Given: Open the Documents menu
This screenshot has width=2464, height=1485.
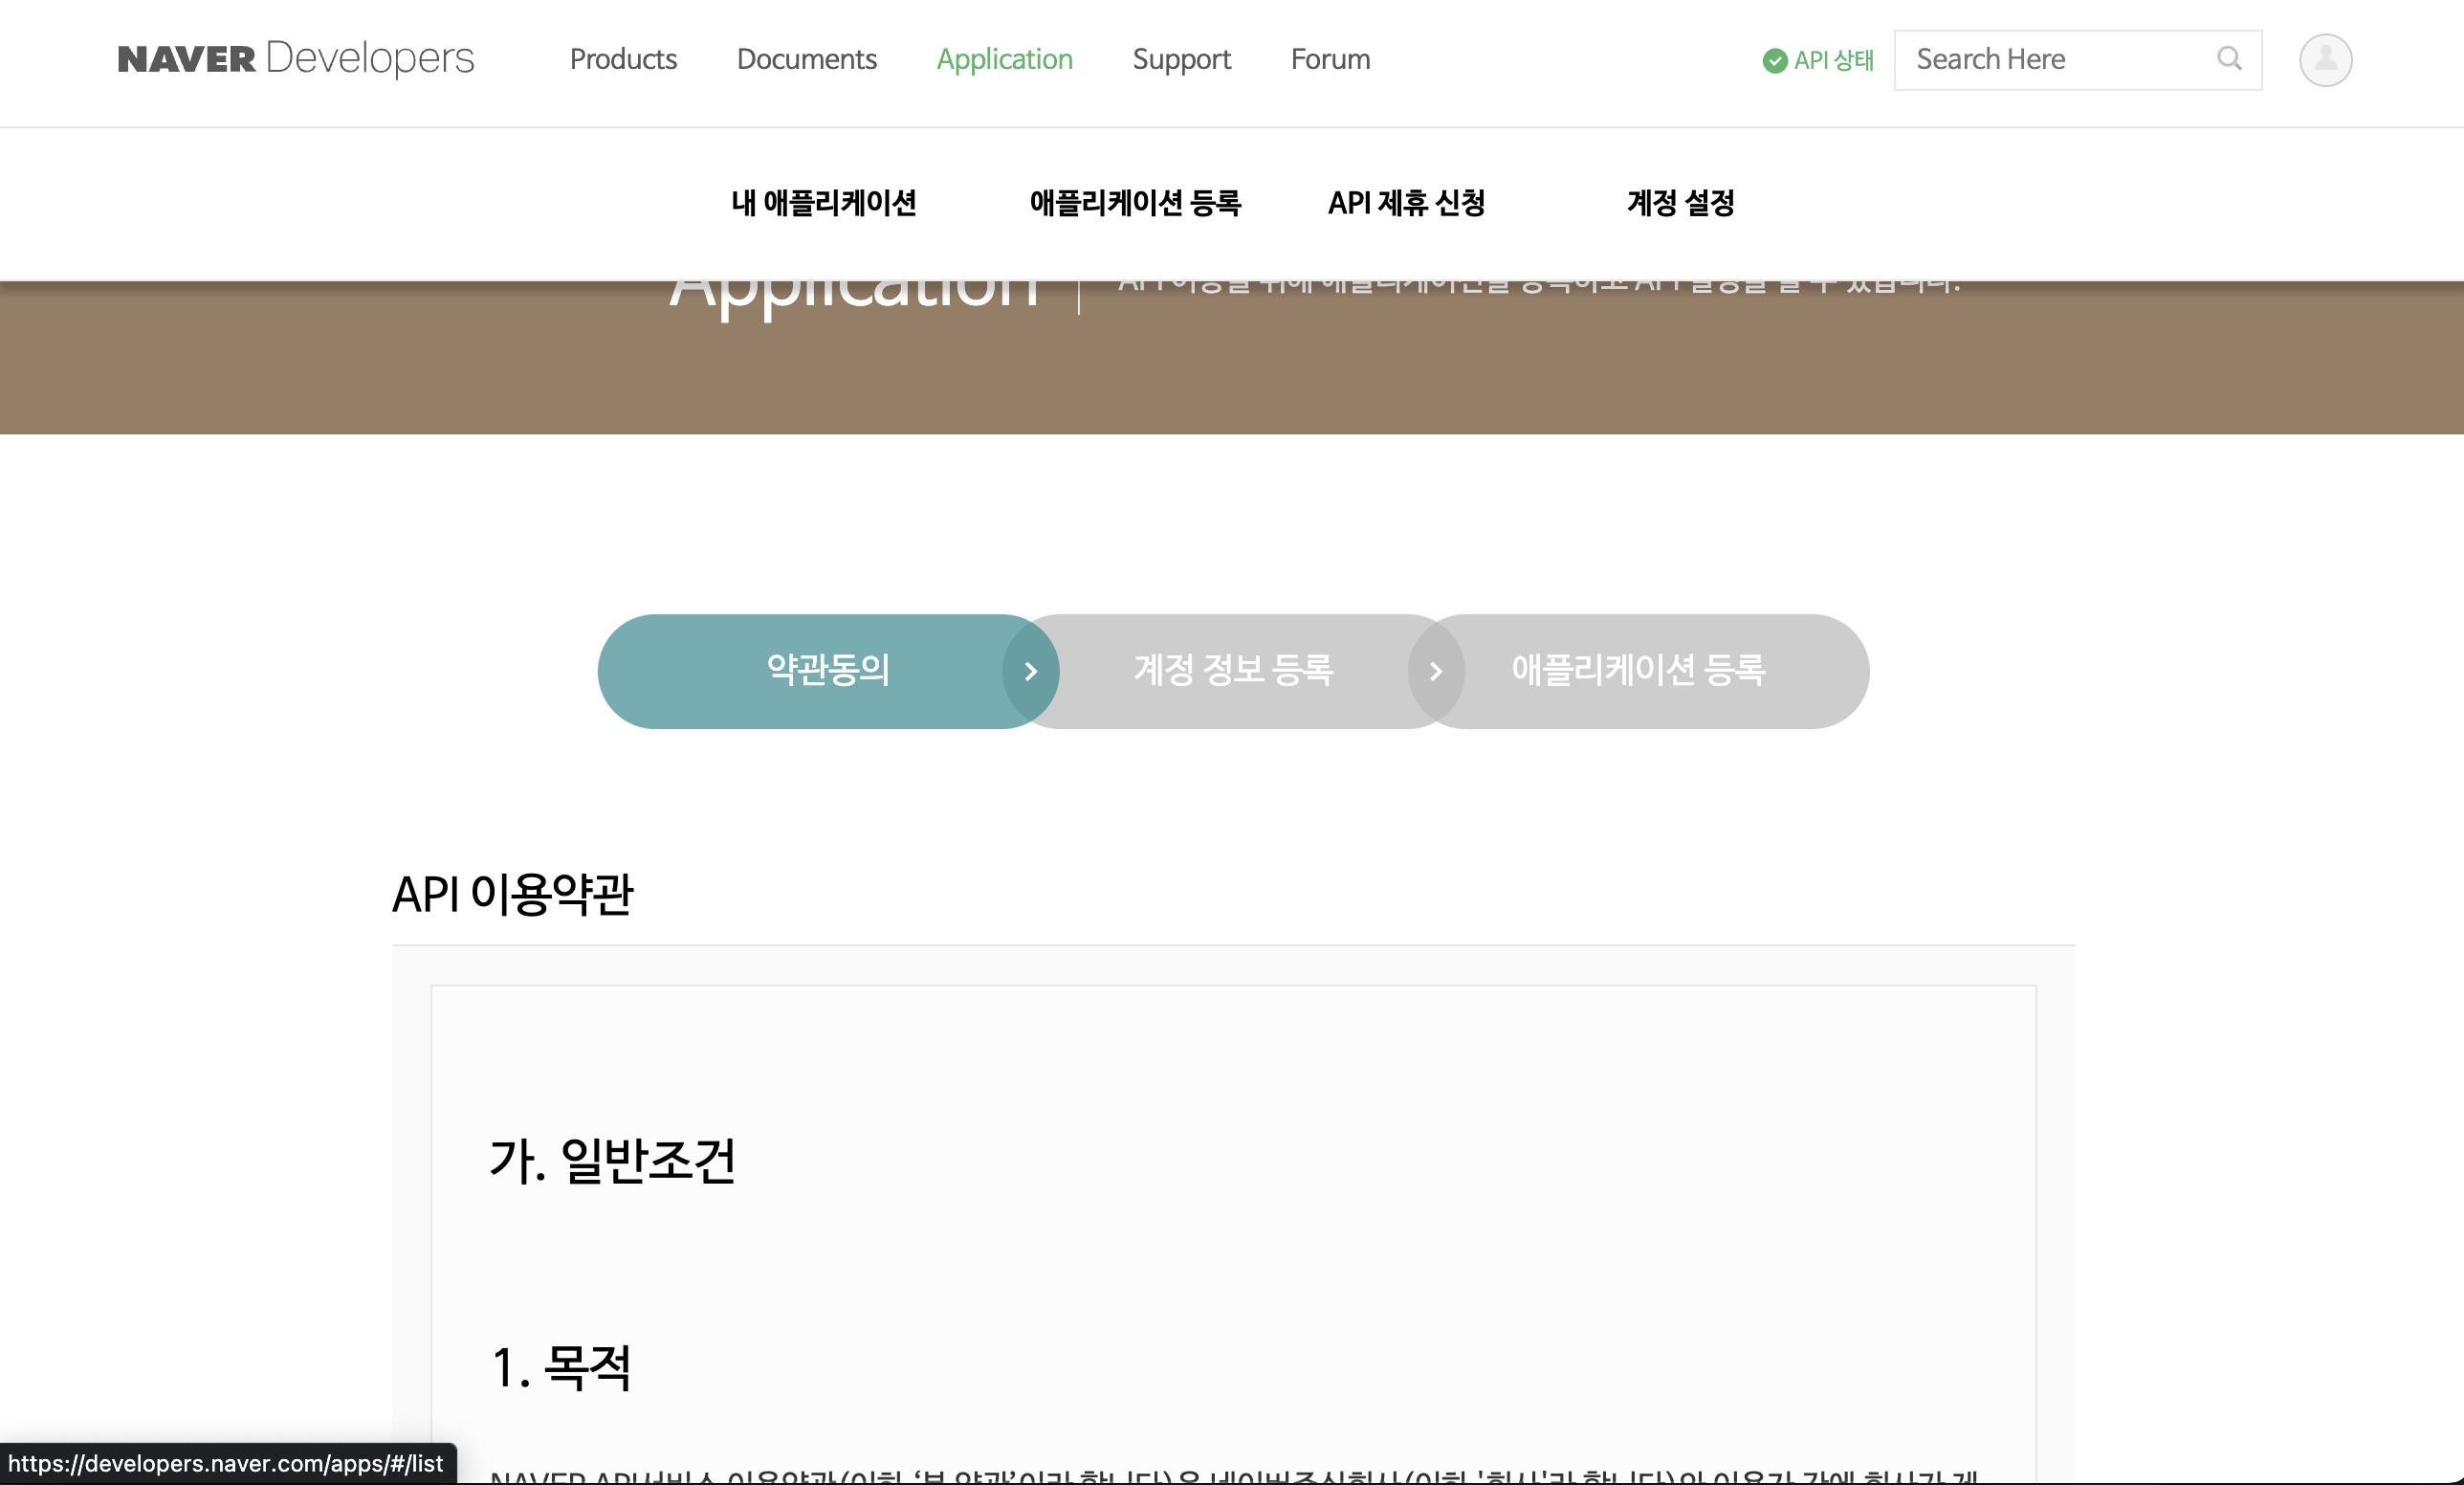Looking at the screenshot, I should pyautogui.click(x=806, y=59).
